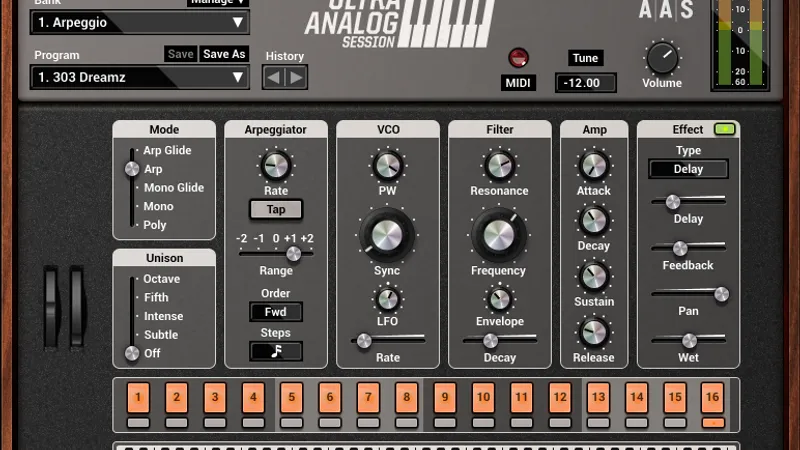Click the Arpeggiator Range slider

tap(276, 254)
